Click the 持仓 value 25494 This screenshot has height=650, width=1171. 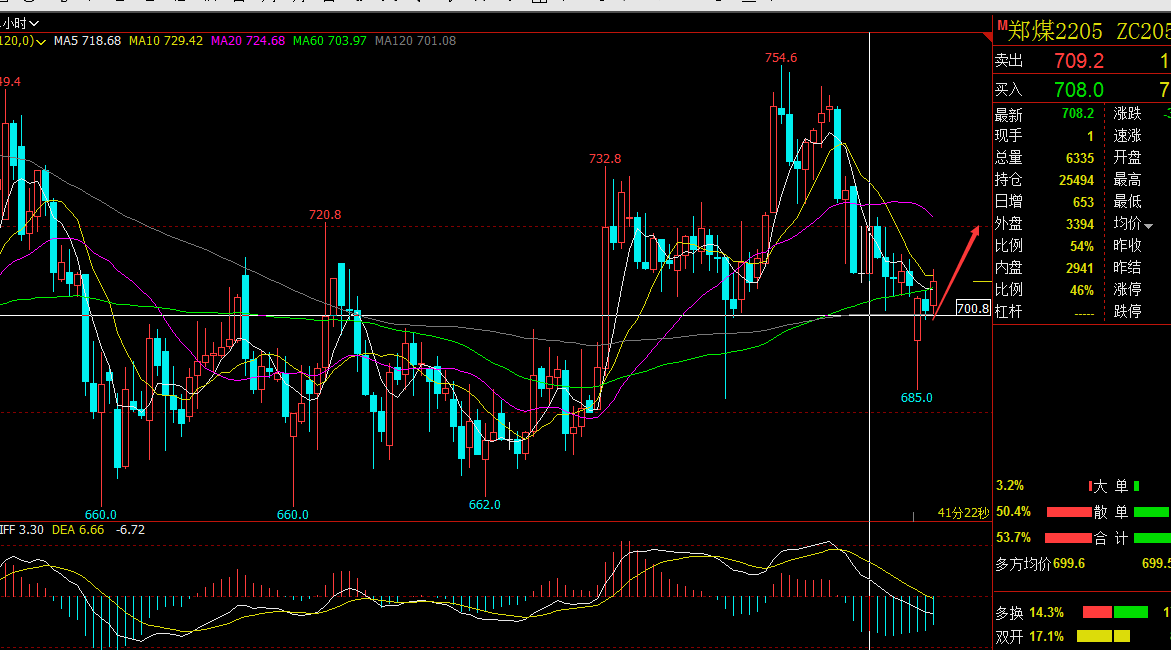(1076, 180)
